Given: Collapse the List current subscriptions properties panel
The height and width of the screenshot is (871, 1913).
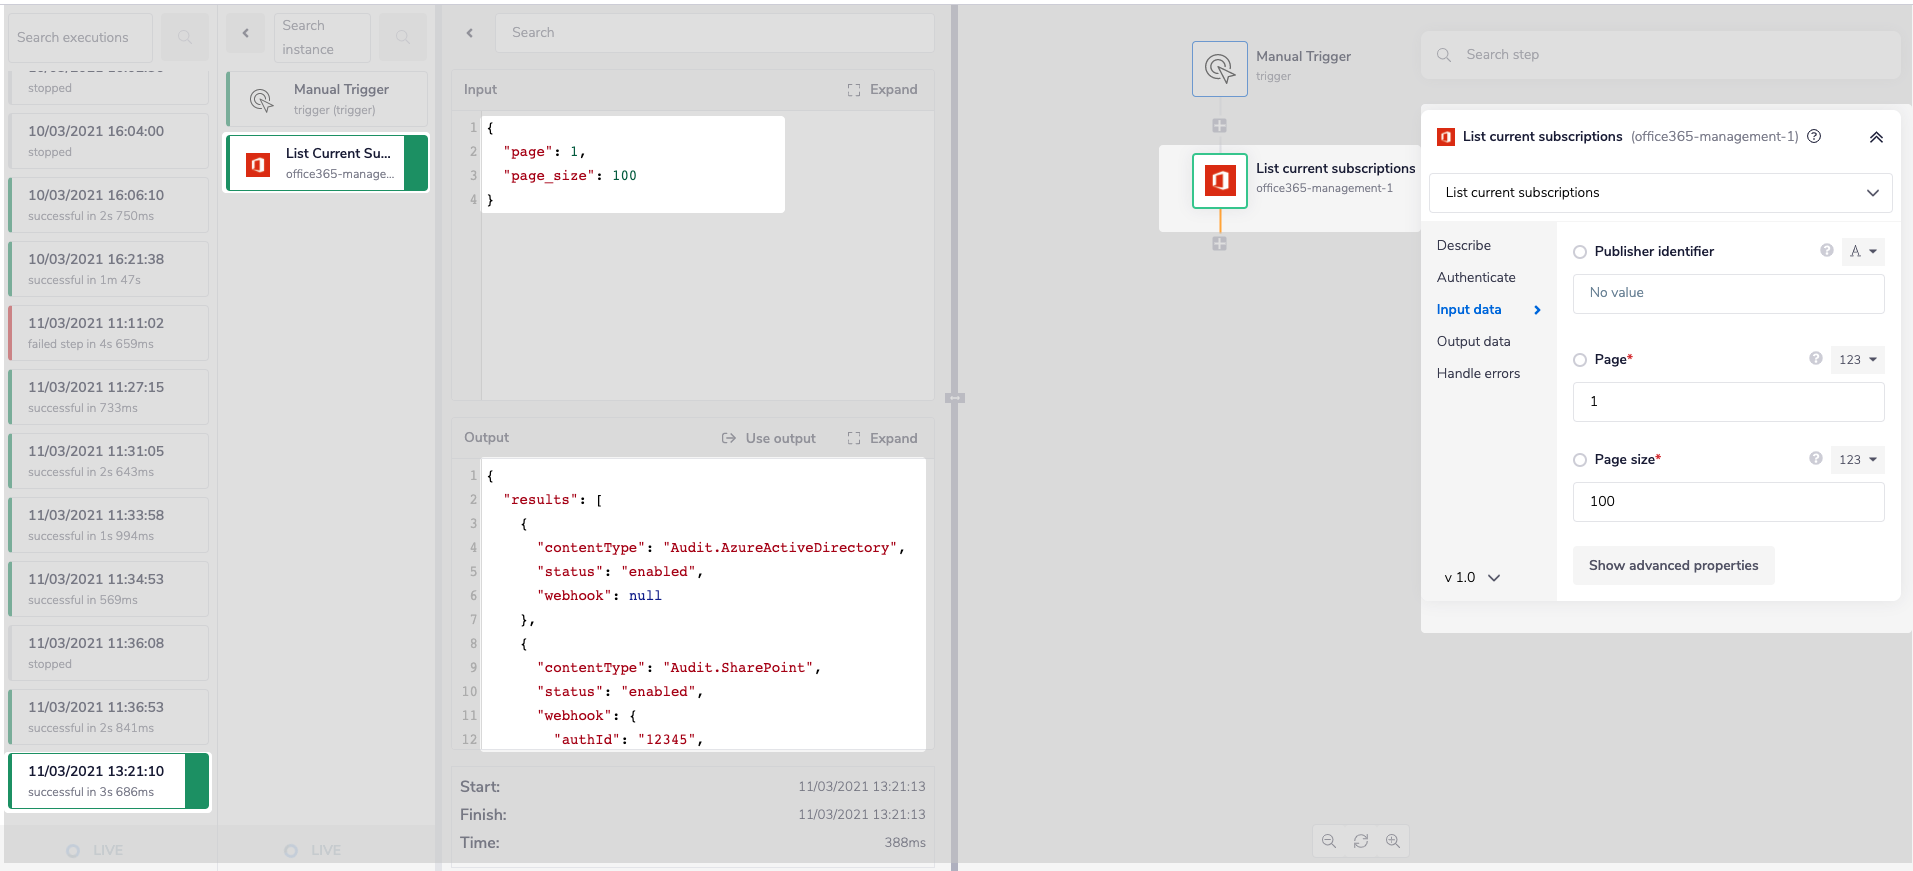Looking at the screenshot, I should pyautogui.click(x=1876, y=137).
